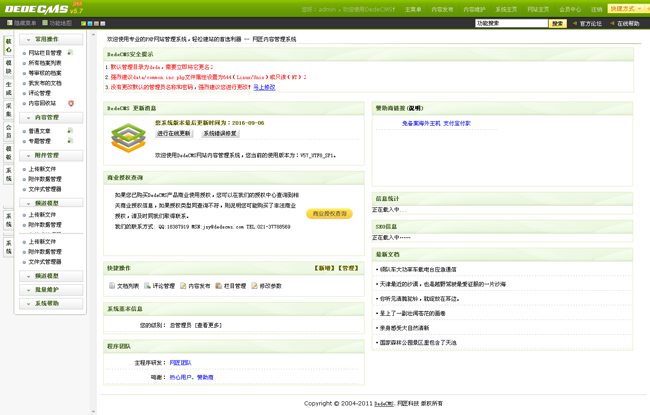Click into the 功能搜索 search field
Viewport: 650px width, 415px height.
click(x=510, y=23)
